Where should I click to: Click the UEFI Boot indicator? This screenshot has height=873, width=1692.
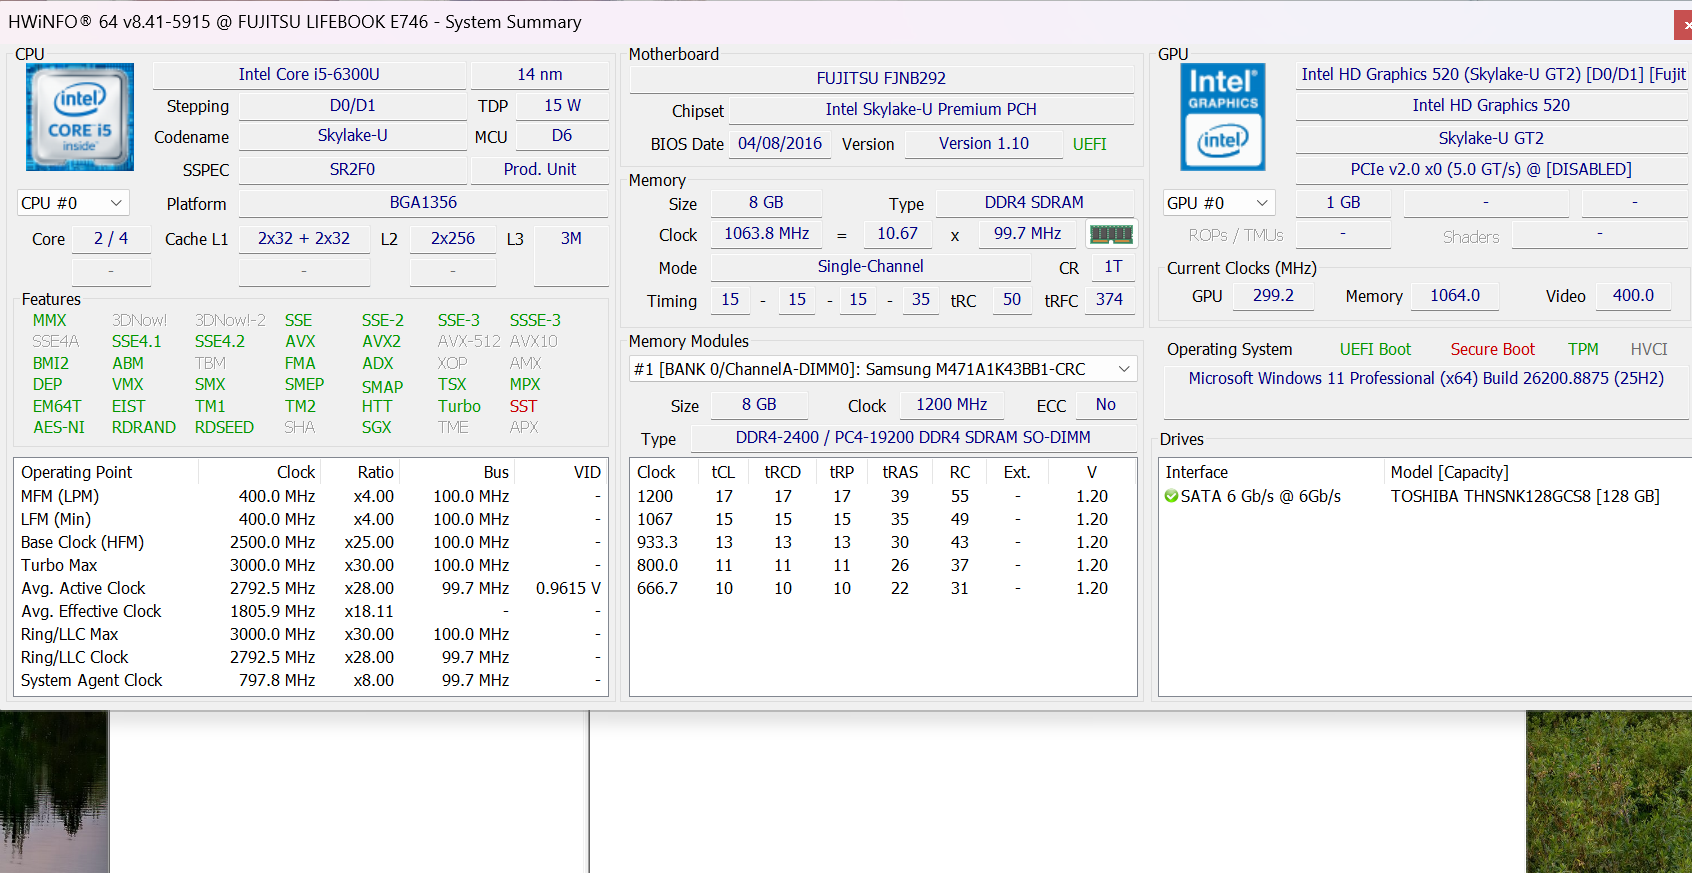coord(1375,349)
